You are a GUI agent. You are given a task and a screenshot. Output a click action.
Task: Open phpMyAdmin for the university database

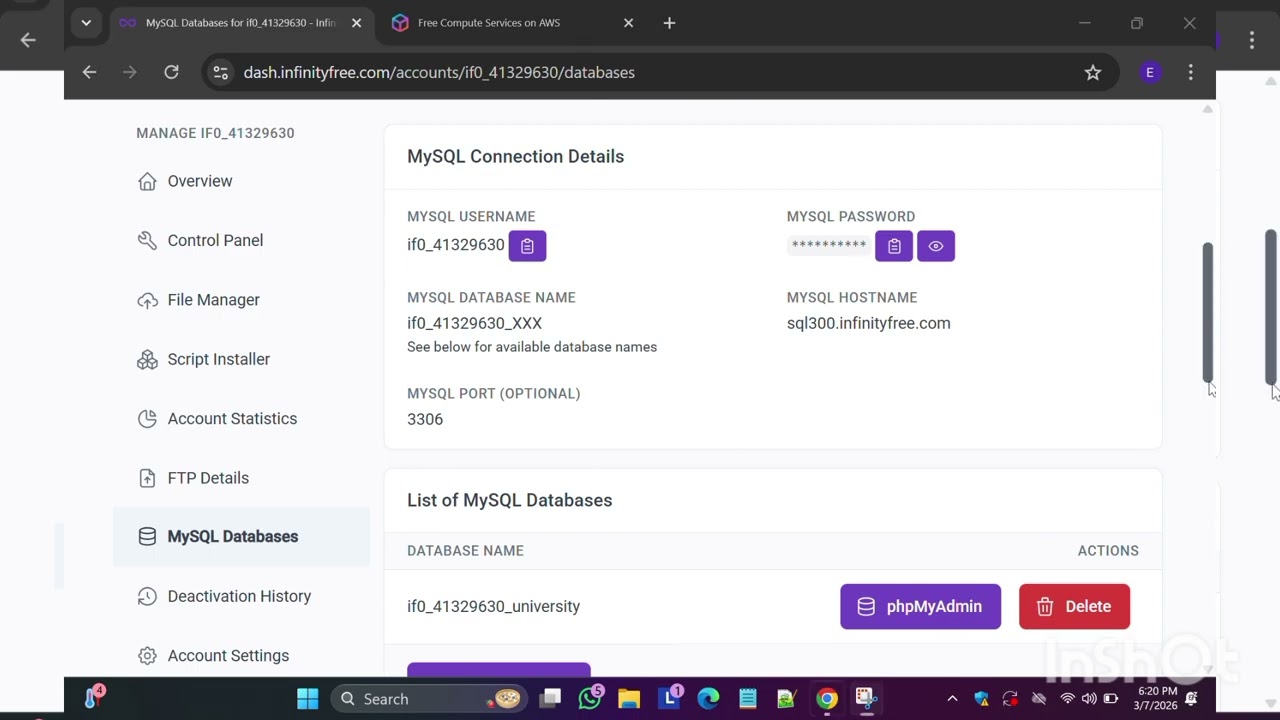[x=920, y=607]
